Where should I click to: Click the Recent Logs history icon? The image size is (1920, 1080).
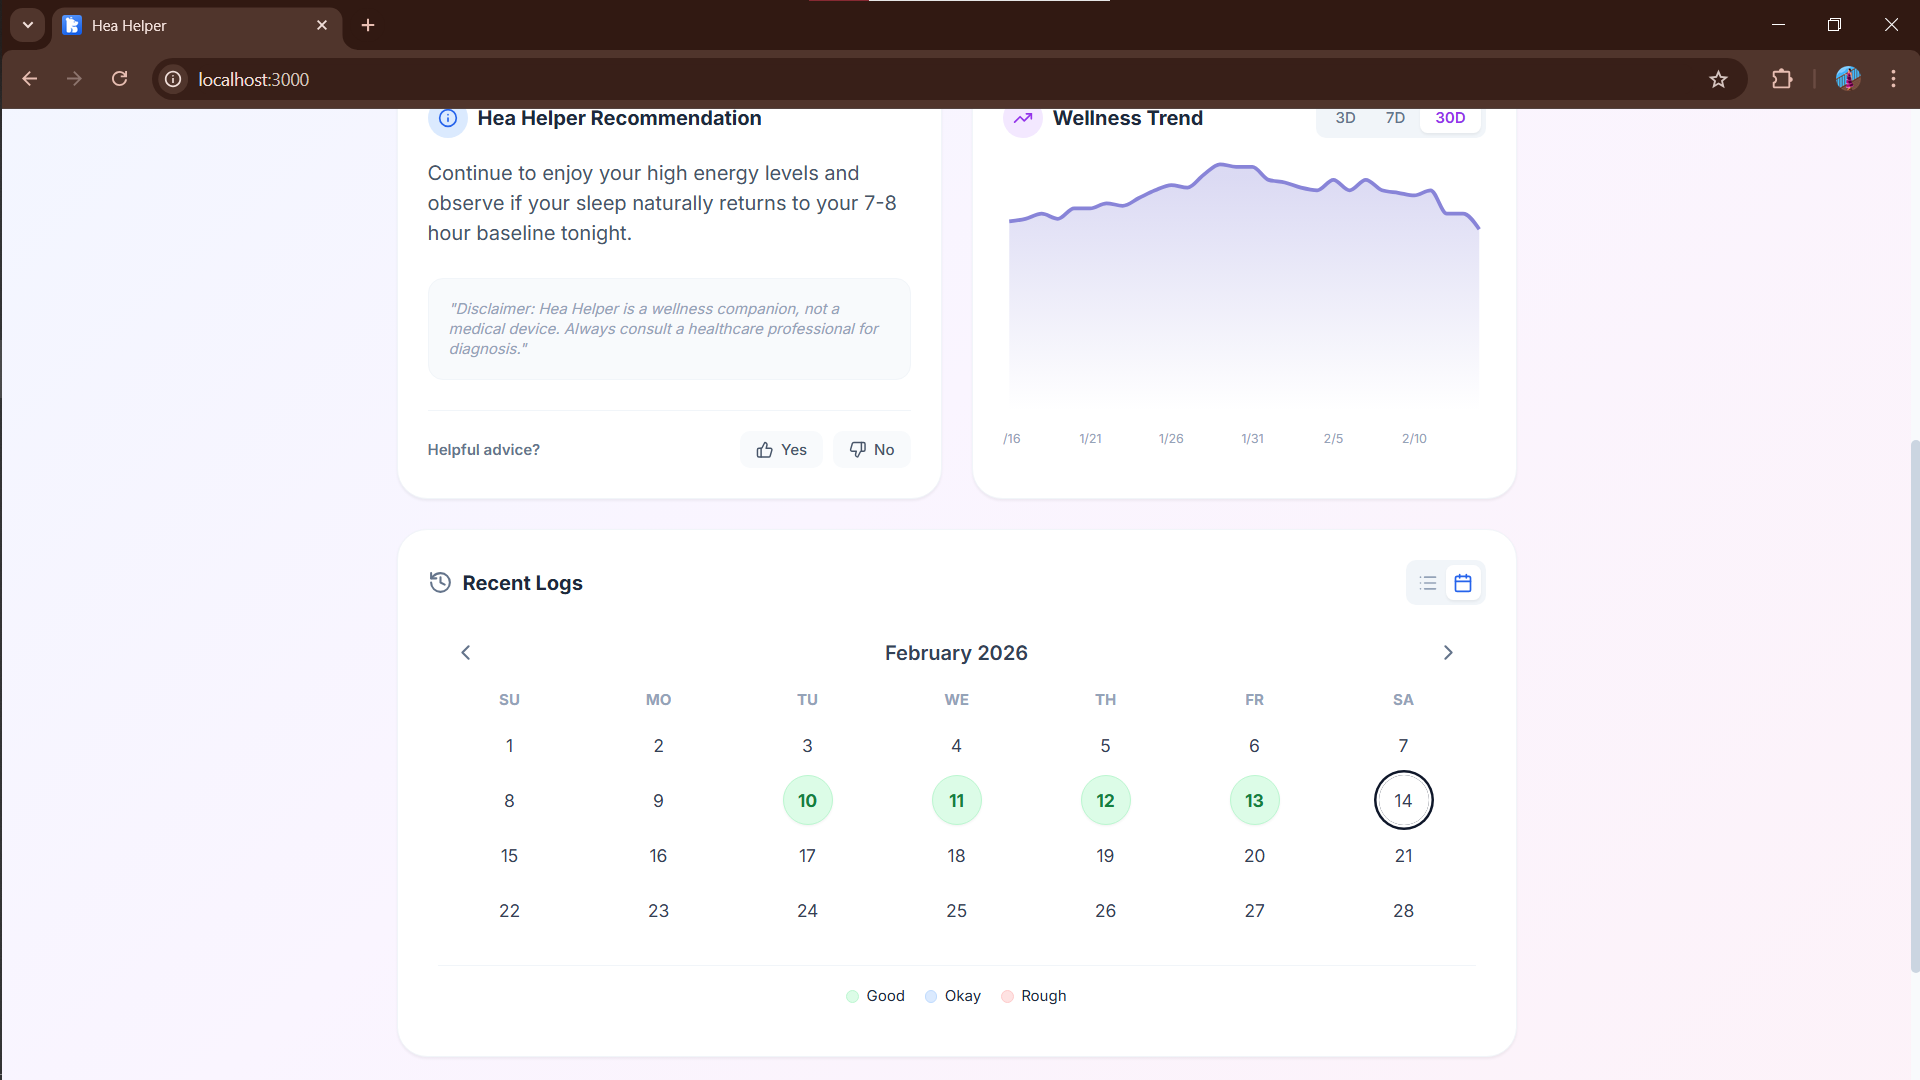pos(440,582)
